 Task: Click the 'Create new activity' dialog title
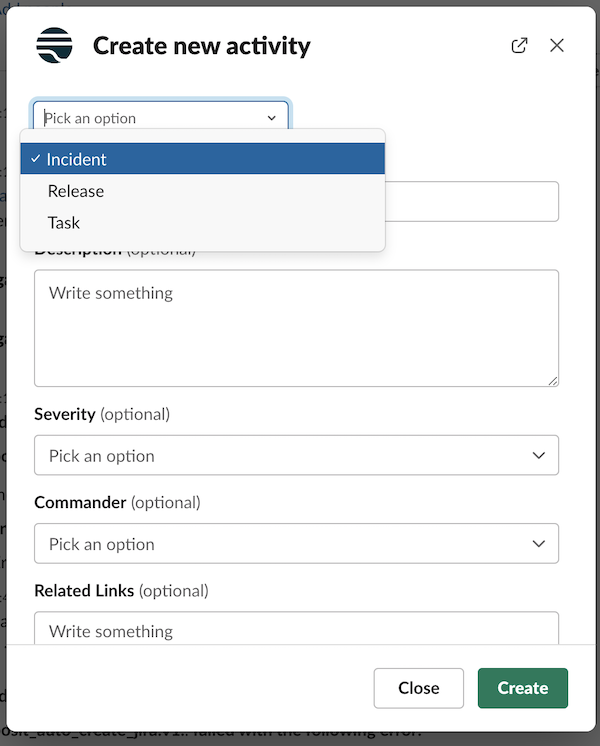tap(201, 46)
